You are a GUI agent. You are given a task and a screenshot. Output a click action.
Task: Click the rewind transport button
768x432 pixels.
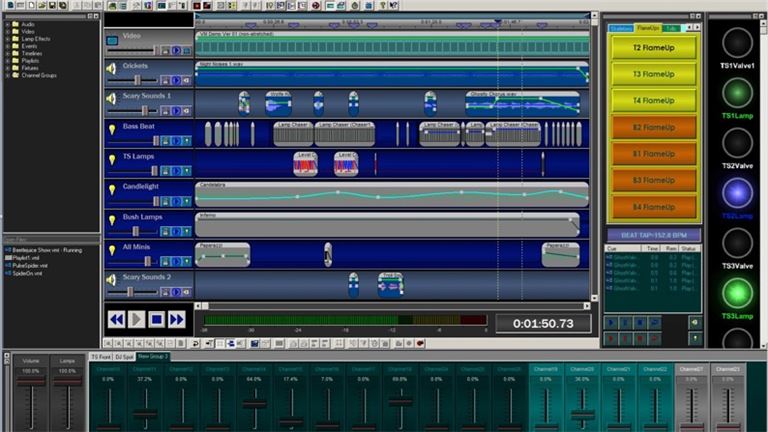pyautogui.click(x=117, y=320)
